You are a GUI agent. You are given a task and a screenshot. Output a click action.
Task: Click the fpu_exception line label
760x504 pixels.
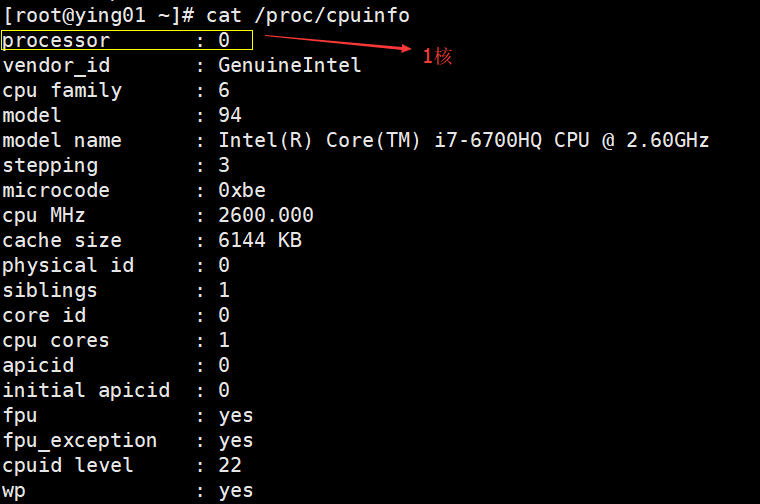(80, 441)
